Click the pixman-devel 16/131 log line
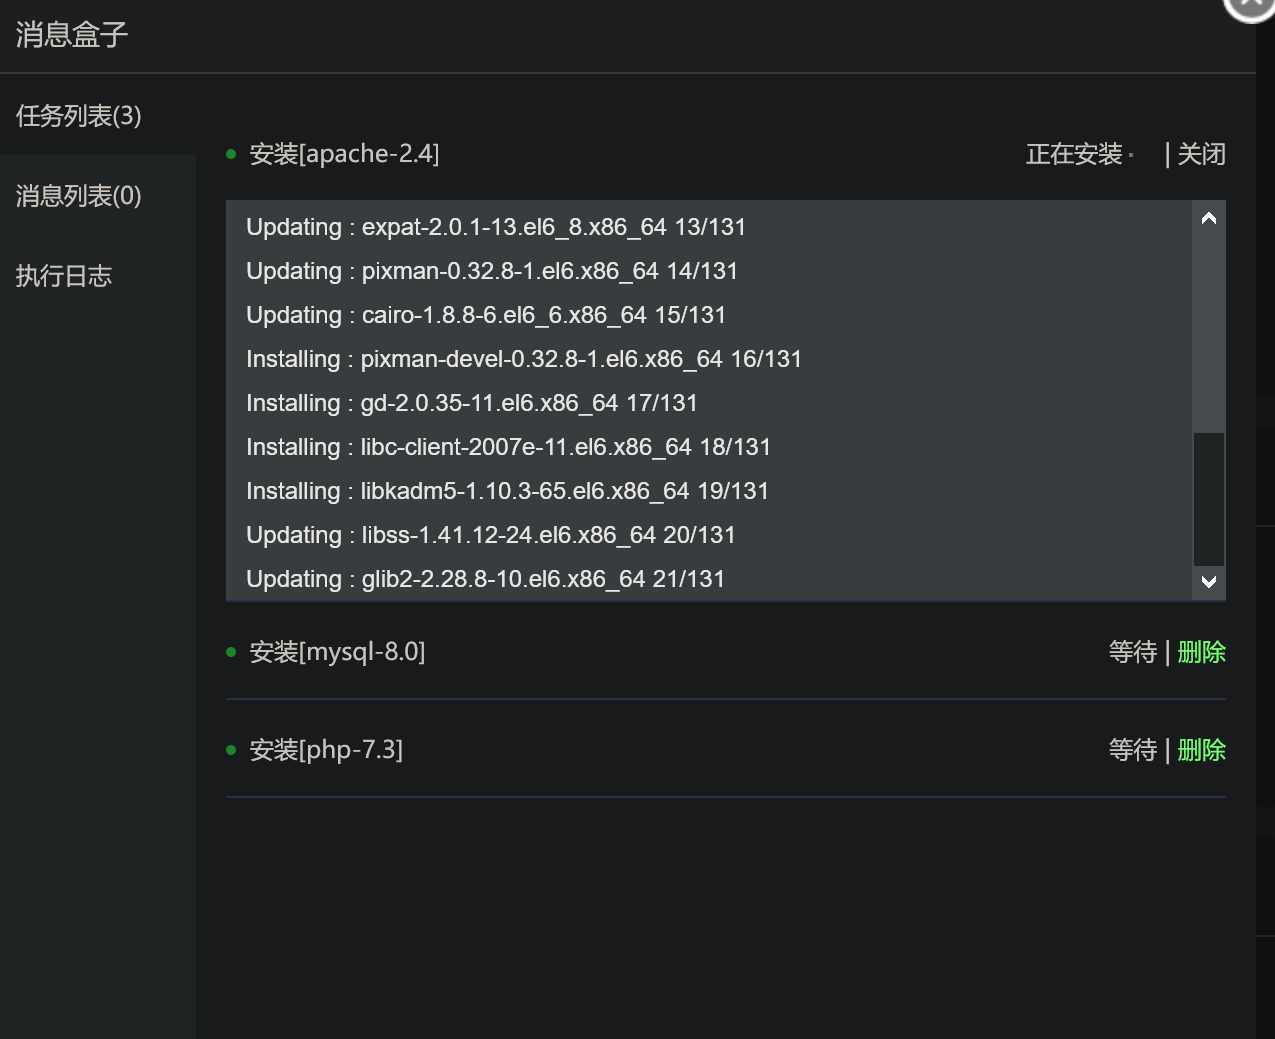The height and width of the screenshot is (1039, 1275). [x=524, y=359]
